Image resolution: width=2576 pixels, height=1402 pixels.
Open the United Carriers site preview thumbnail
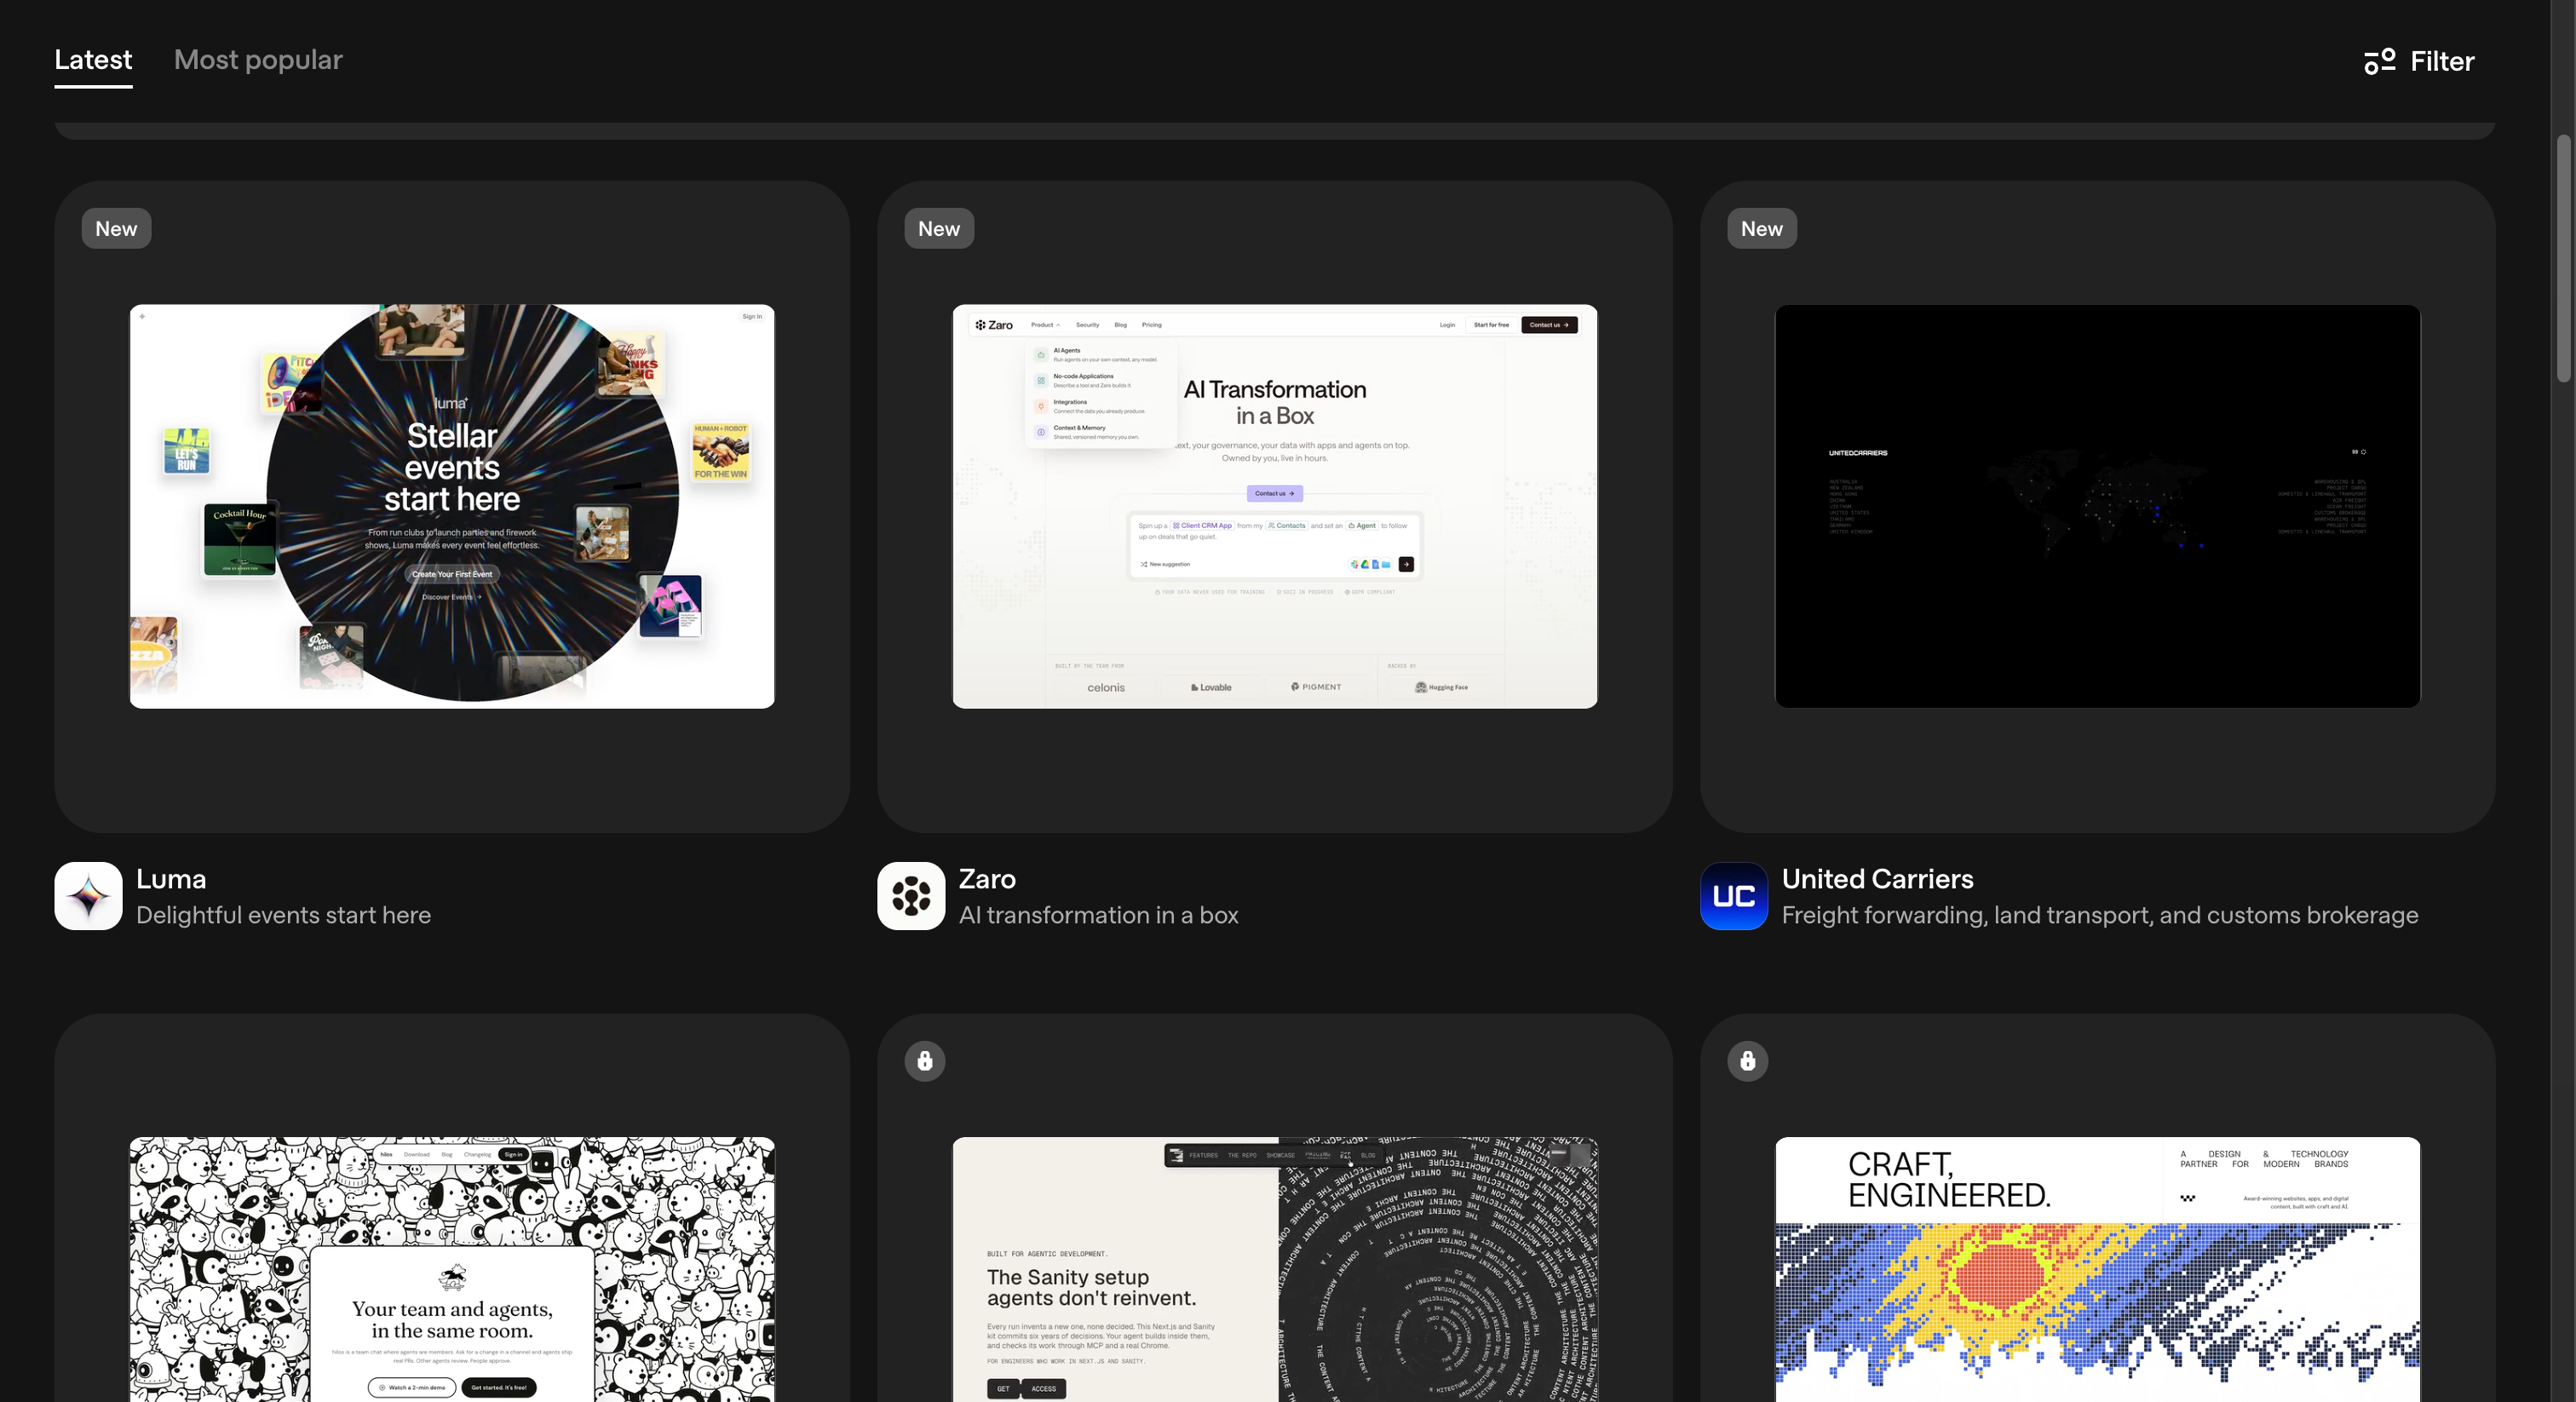(x=2098, y=506)
